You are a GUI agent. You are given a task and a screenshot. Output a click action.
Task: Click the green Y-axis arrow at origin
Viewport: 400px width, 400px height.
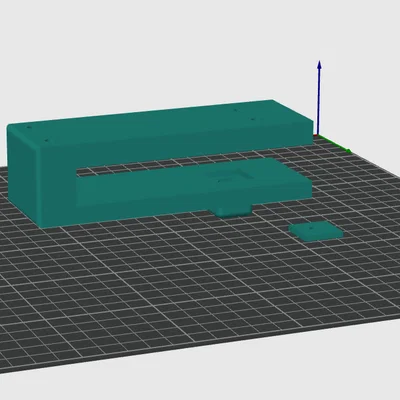335,144
